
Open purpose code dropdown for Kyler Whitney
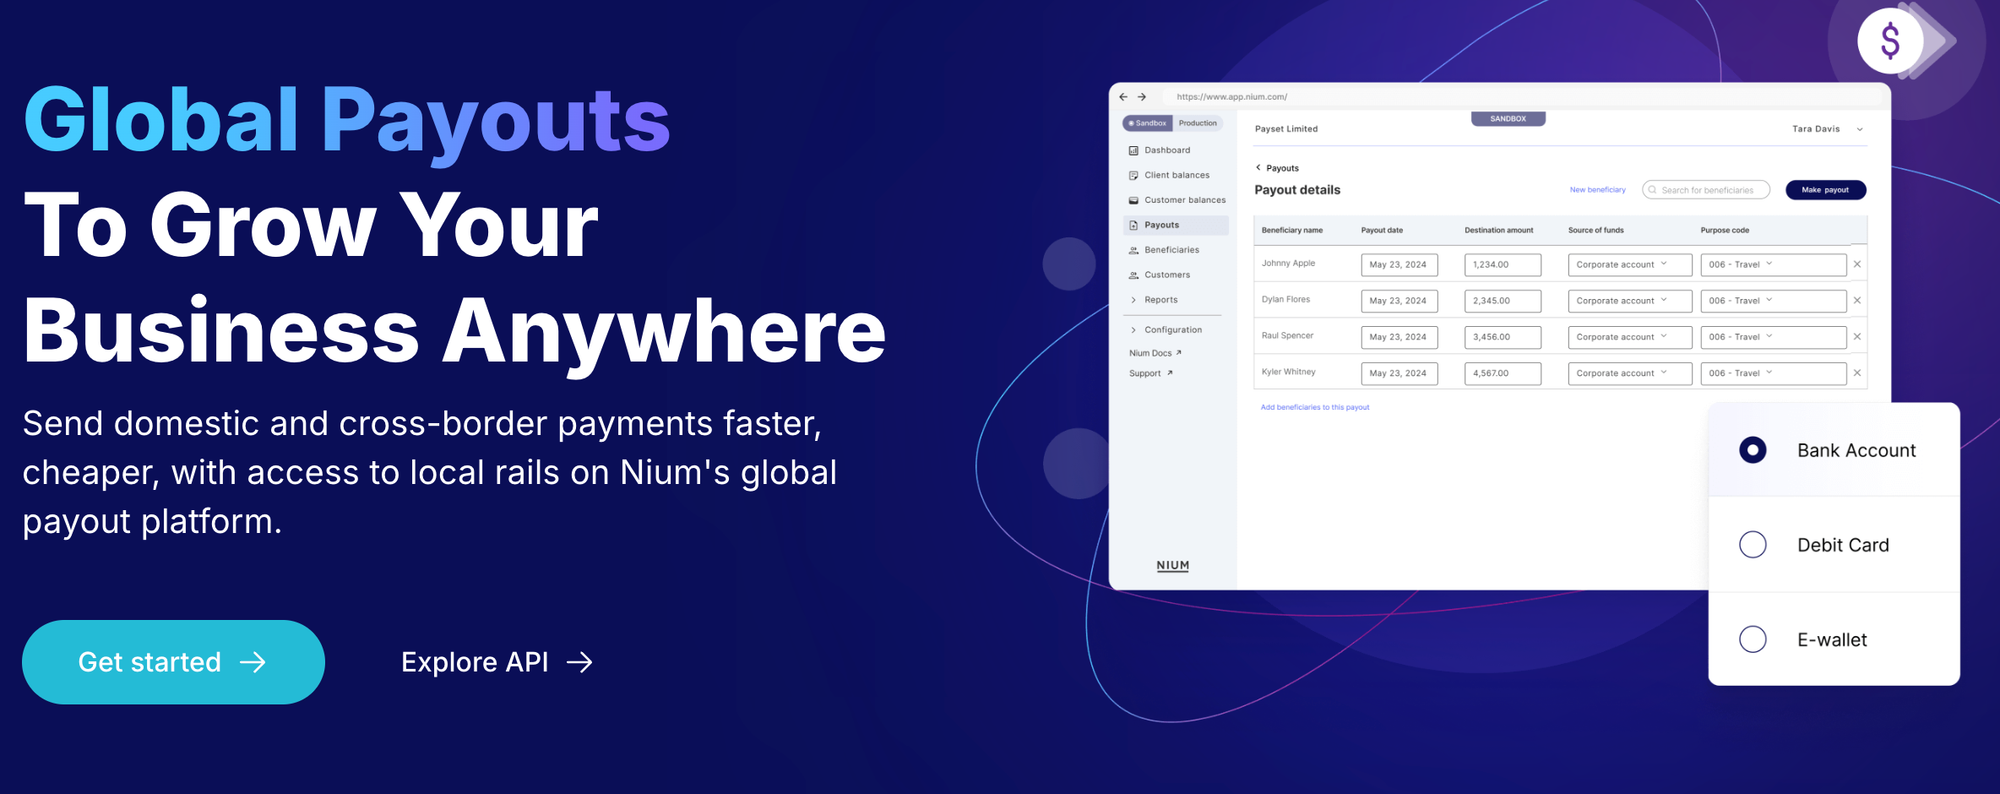(x=1773, y=373)
